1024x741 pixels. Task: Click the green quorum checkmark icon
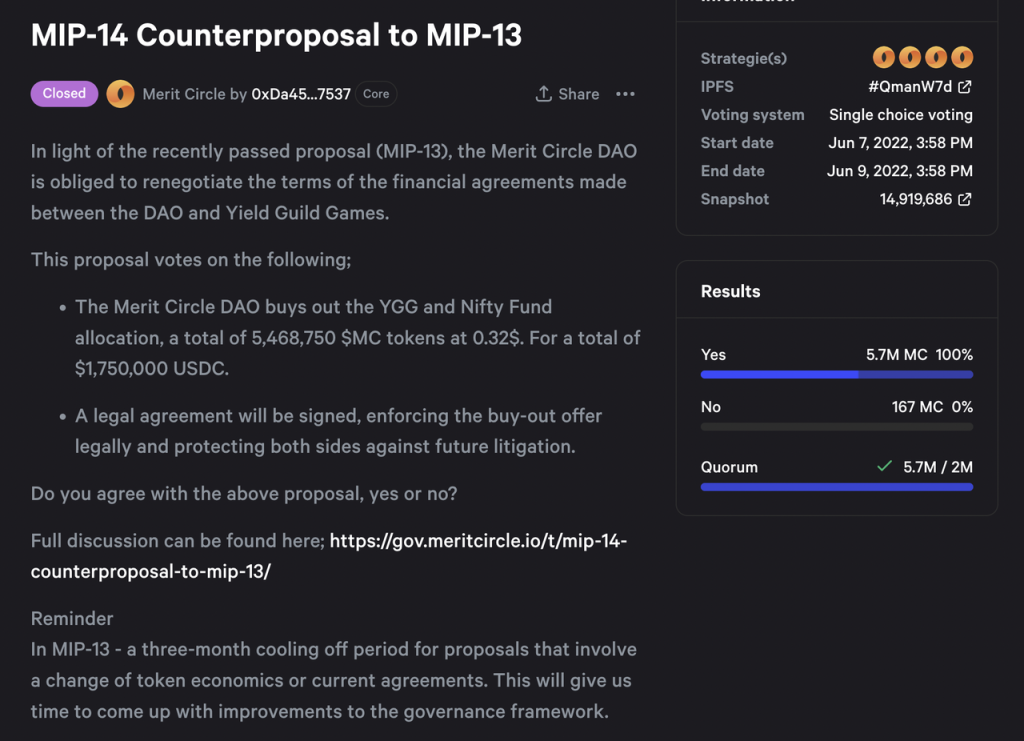tap(884, 467)
